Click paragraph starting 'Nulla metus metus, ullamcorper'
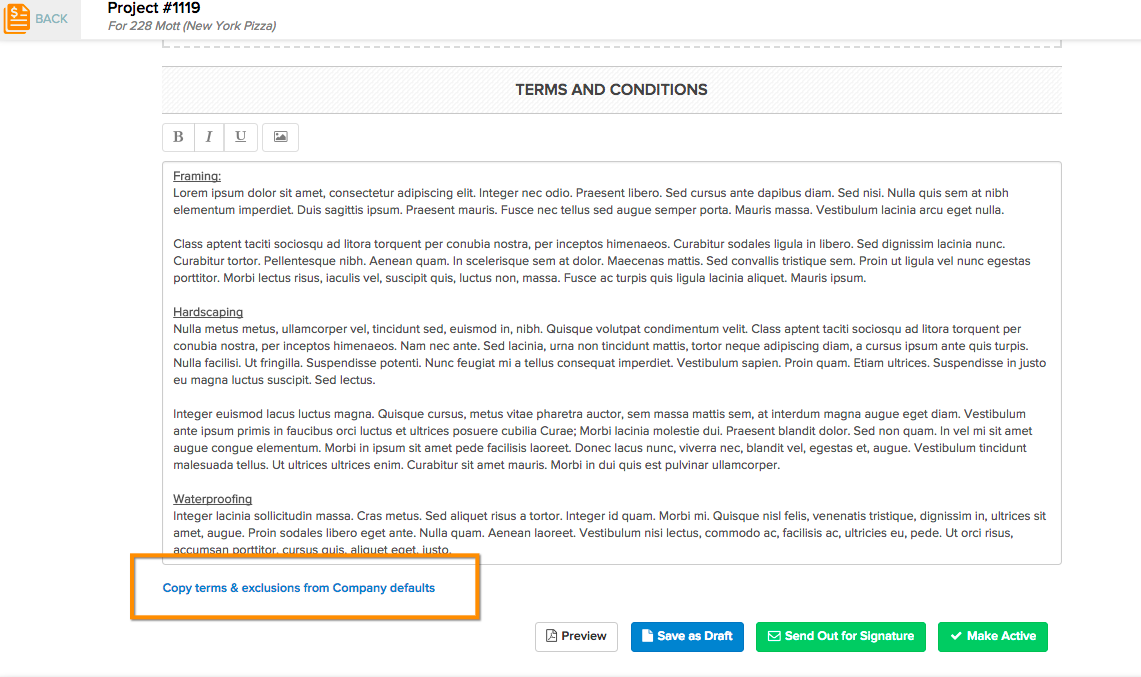This screenshot has height=677, width=1141. (610, 355)
